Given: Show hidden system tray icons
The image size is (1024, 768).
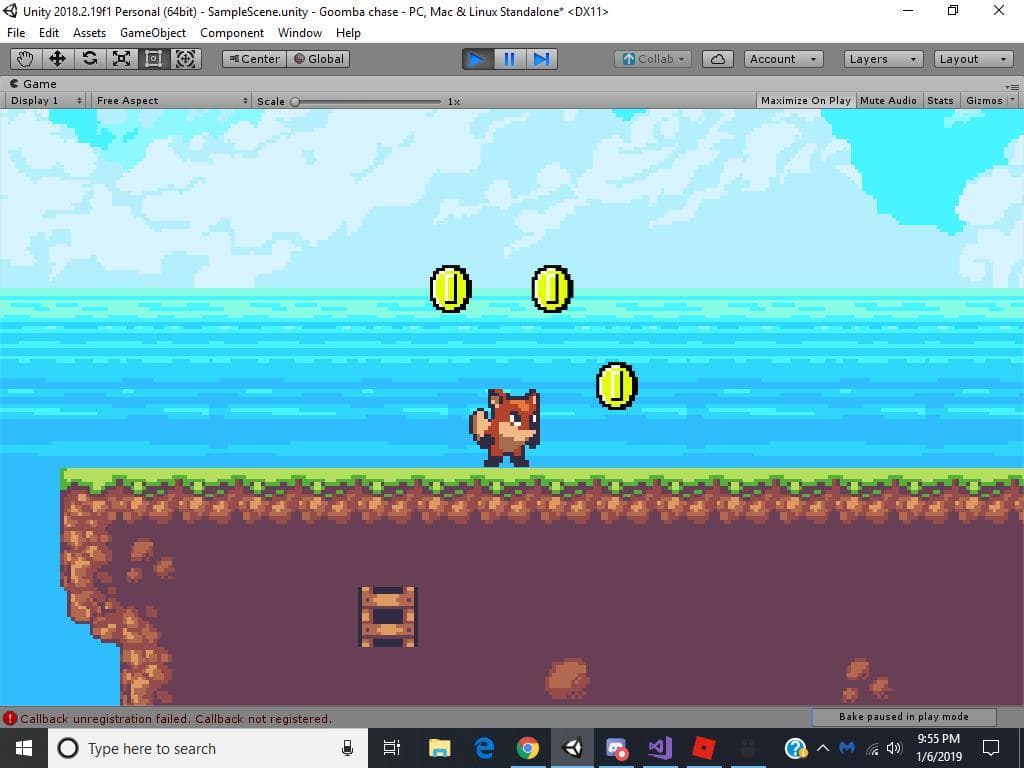Looking at the screenshot, I should tap(823, 748).
